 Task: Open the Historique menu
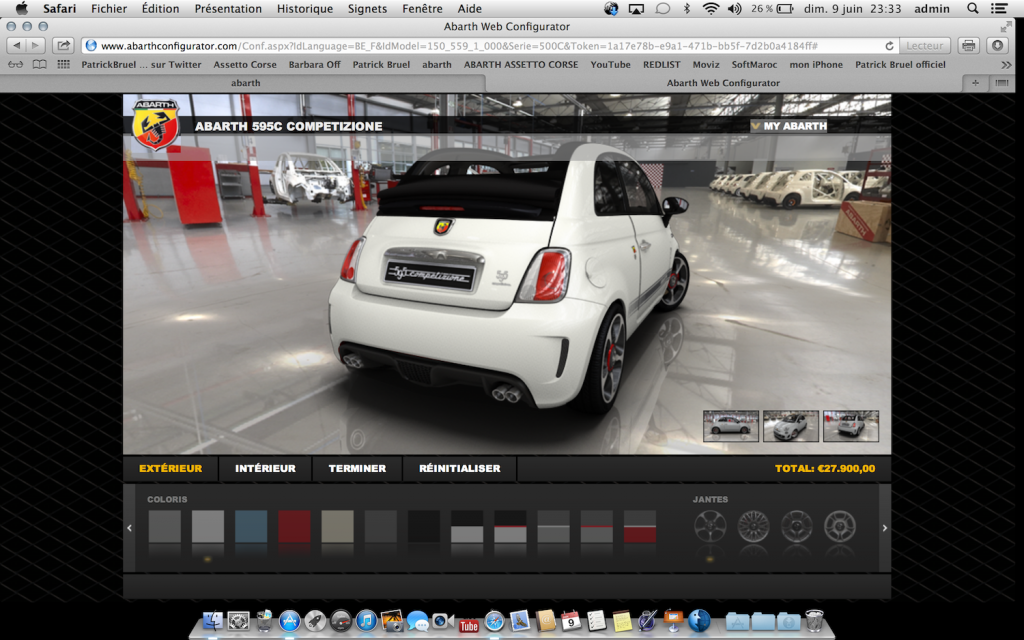(x=305, y=8)
